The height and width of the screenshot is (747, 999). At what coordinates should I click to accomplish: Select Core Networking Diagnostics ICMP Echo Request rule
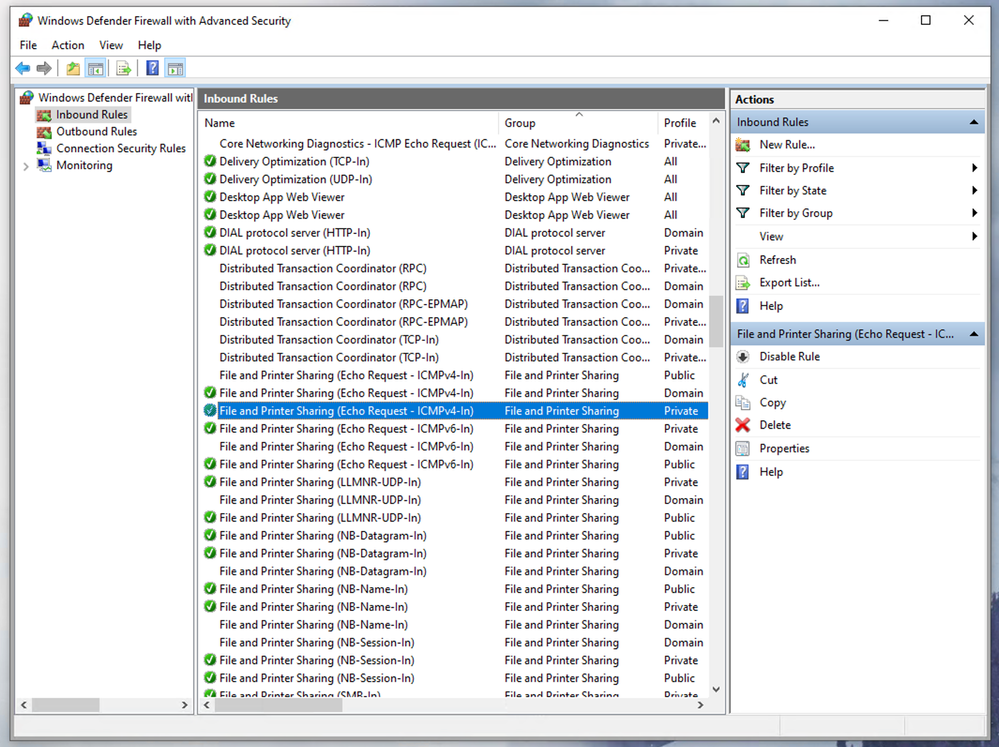coord(454,143)
